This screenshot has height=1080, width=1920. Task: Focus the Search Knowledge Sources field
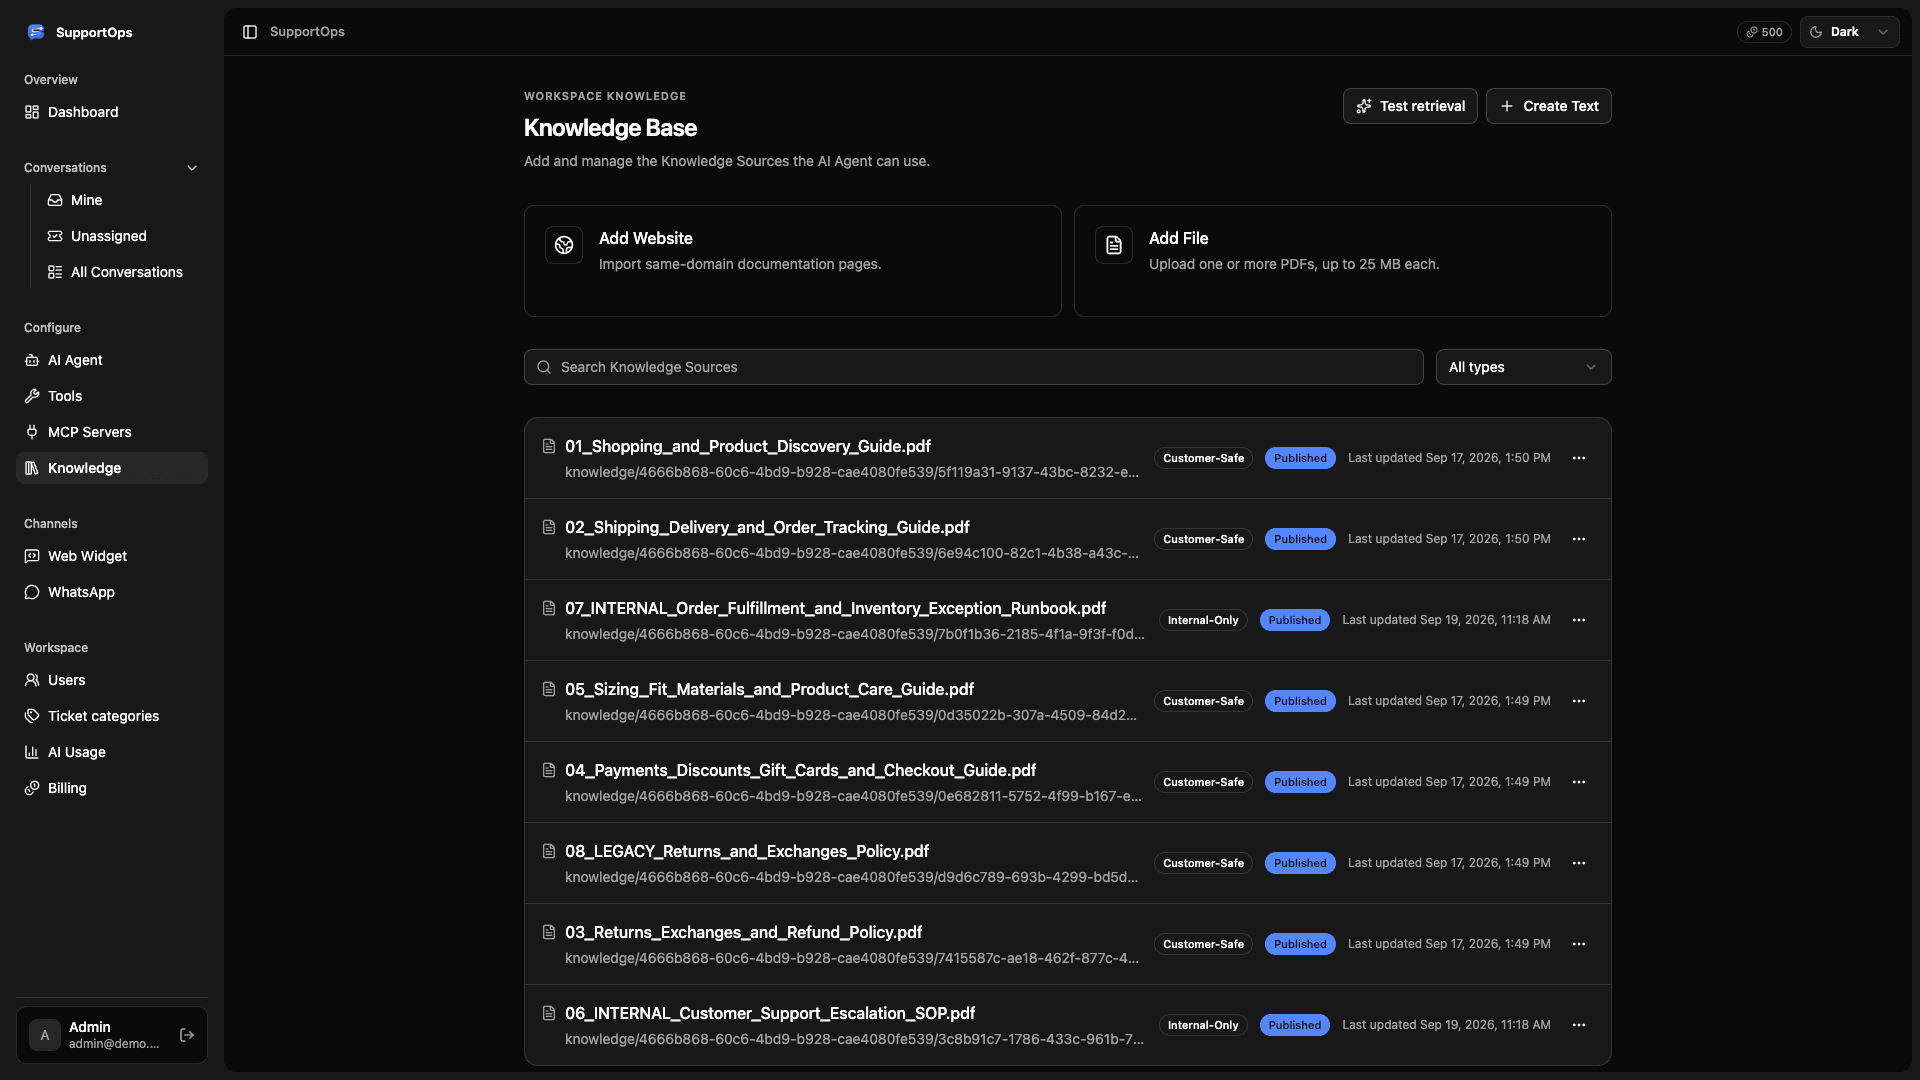(973, 367)
